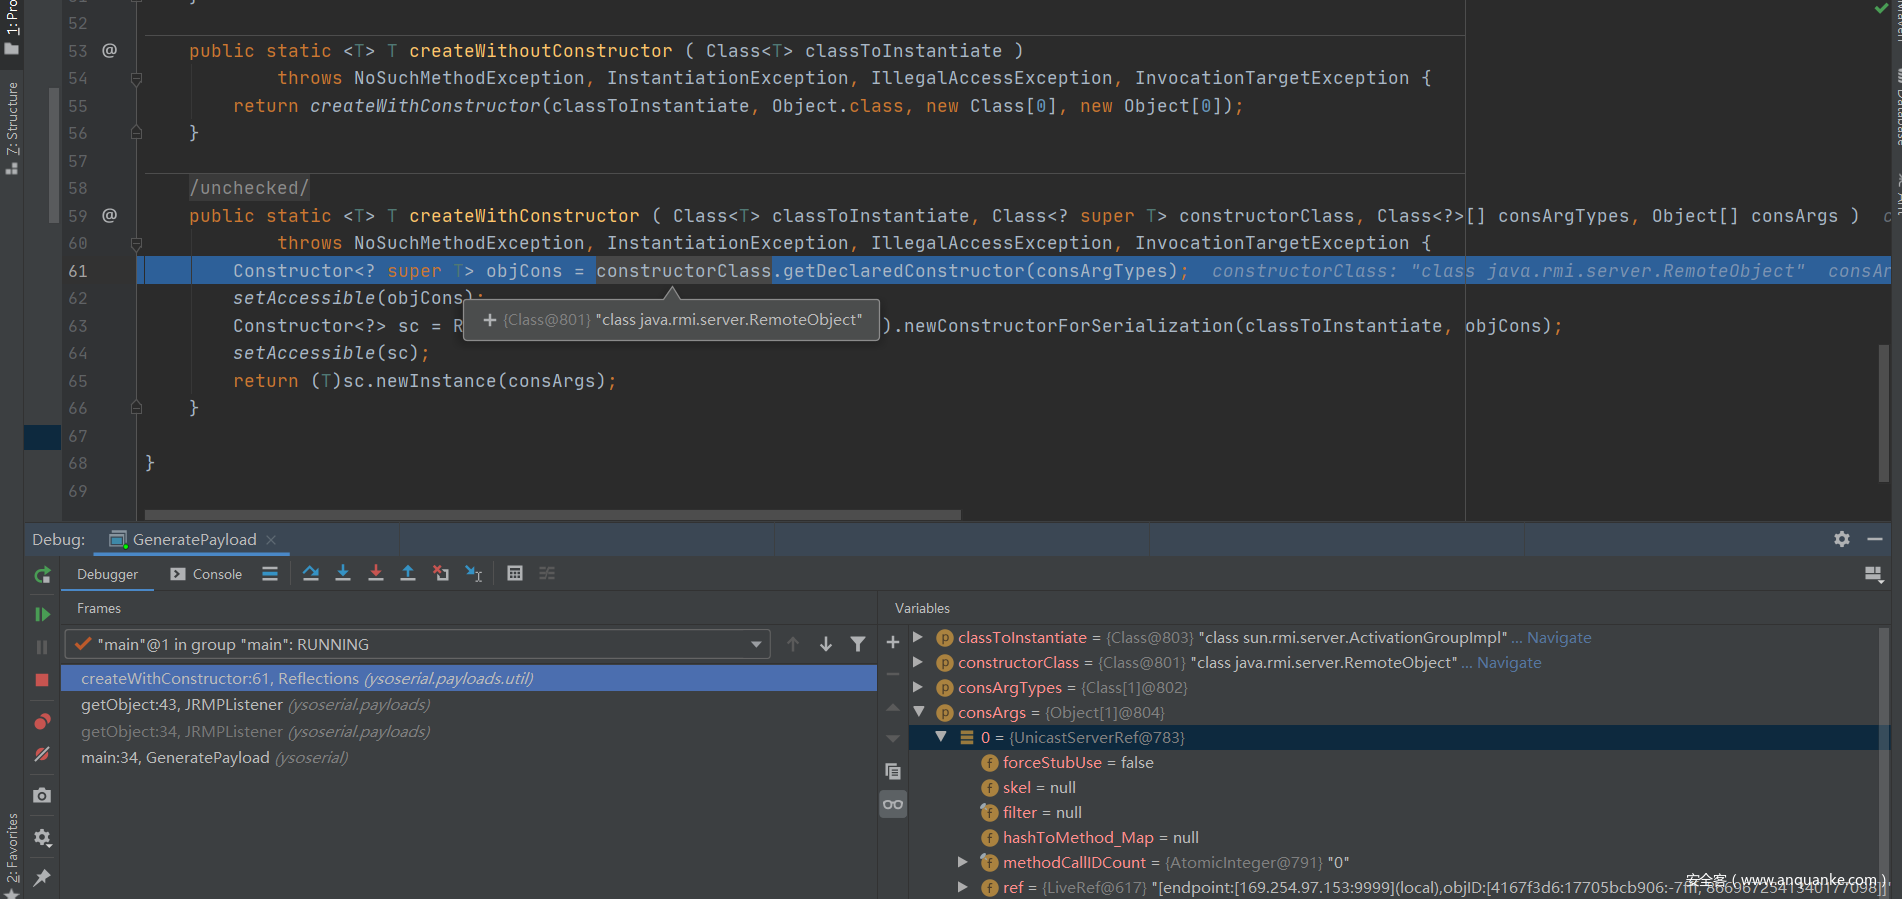Toggle the glasses watches-in-variables button
The height and width of the screenshot is (899, 1902).
tap(893, 805)
